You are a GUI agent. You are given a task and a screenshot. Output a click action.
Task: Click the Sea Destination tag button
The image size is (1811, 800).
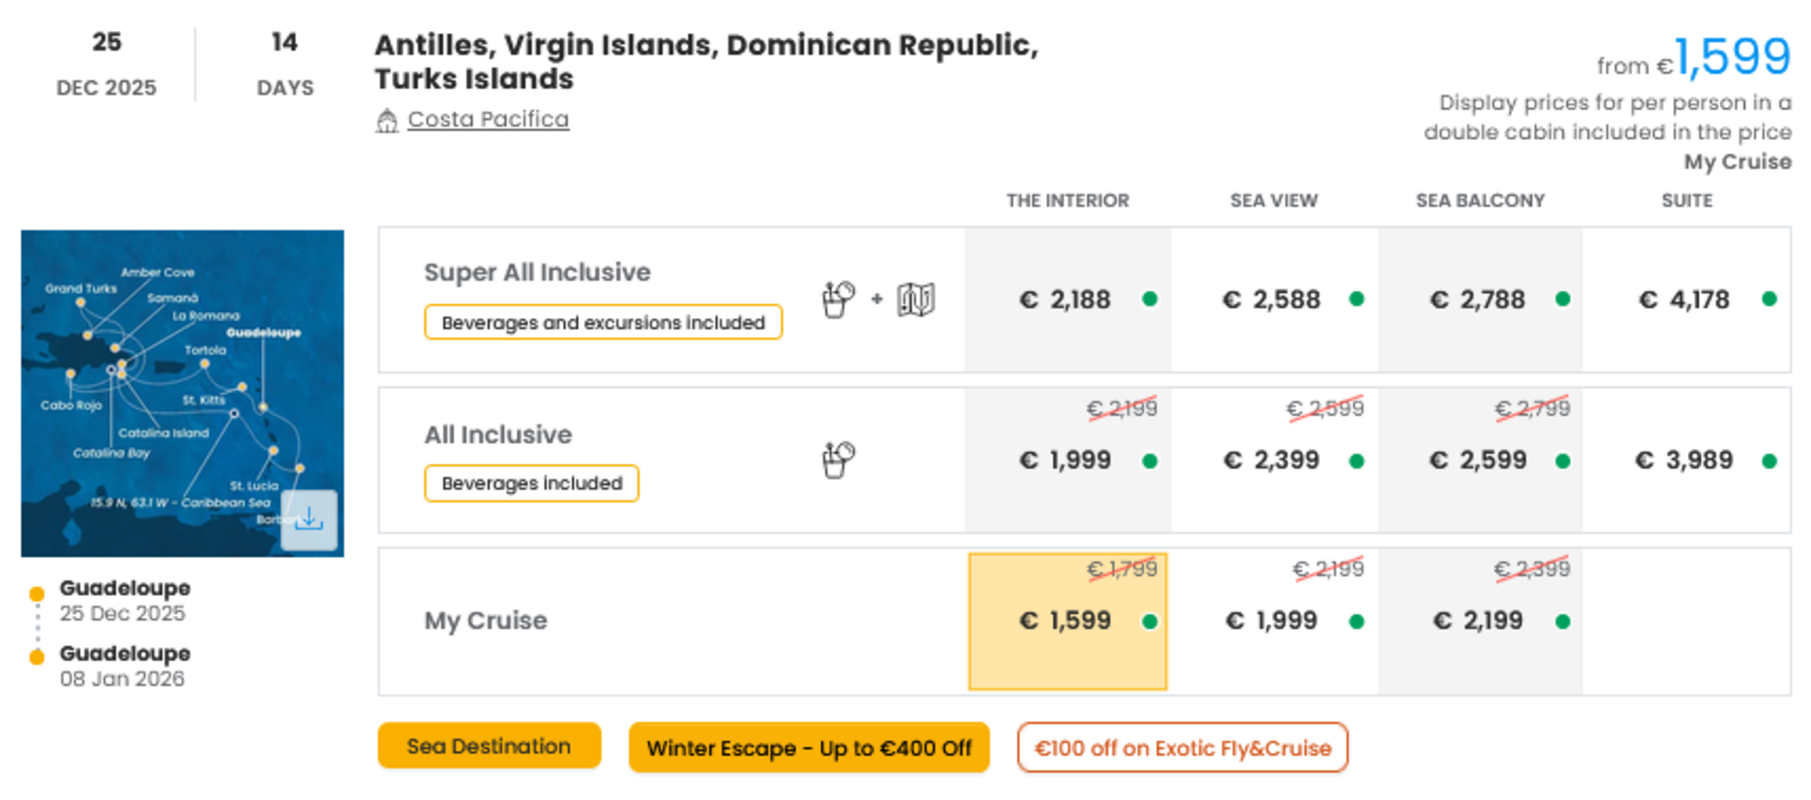click(489, 746)
